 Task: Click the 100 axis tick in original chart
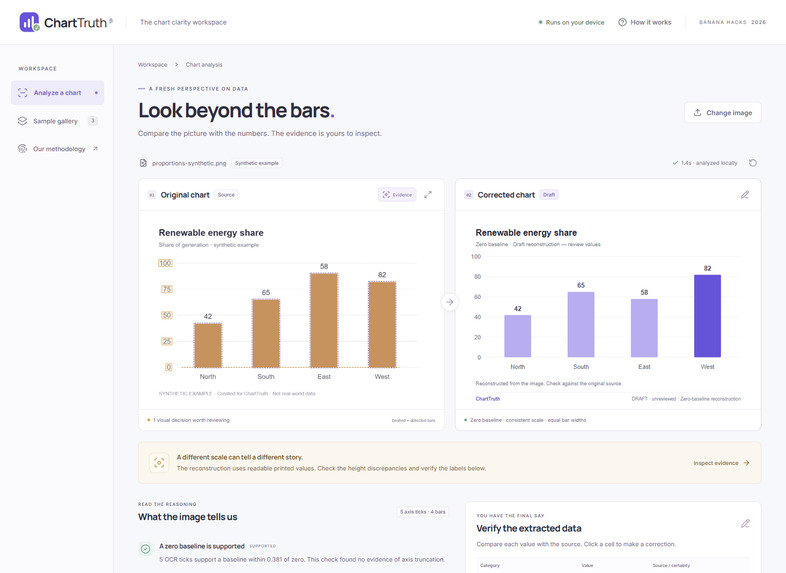tap(165, 263)
